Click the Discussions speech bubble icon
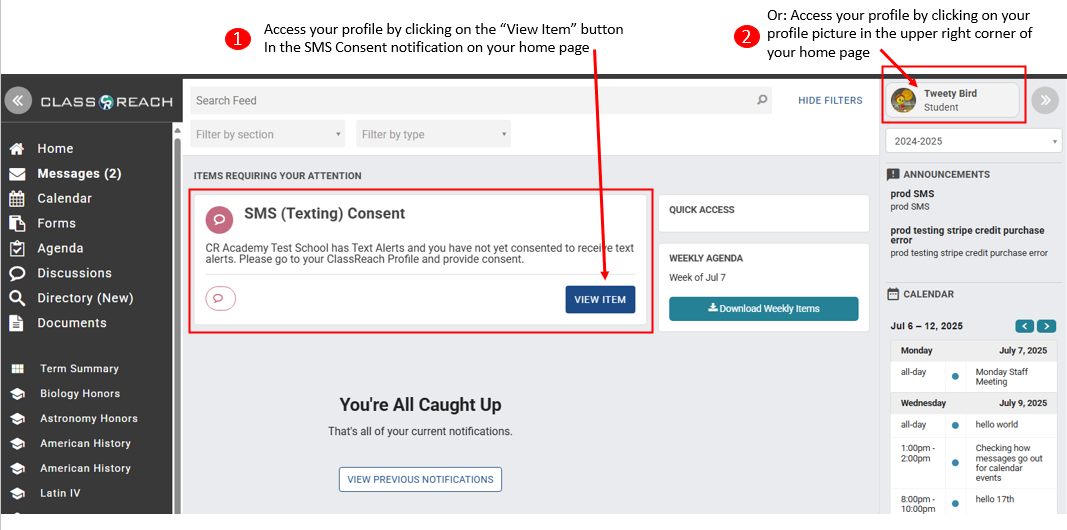Image resolution: width=1067 pixels, height=530 pixels. tap(17, 273)
